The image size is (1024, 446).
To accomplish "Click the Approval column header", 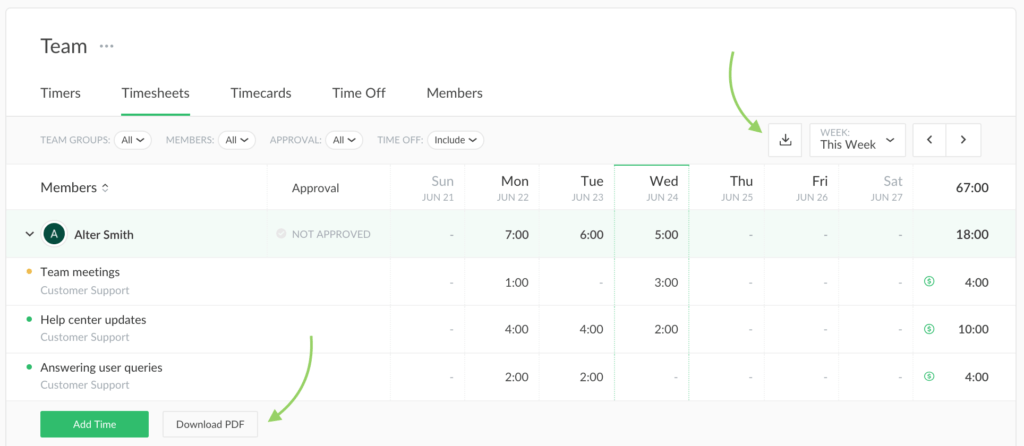I will [x=315, y=188].
